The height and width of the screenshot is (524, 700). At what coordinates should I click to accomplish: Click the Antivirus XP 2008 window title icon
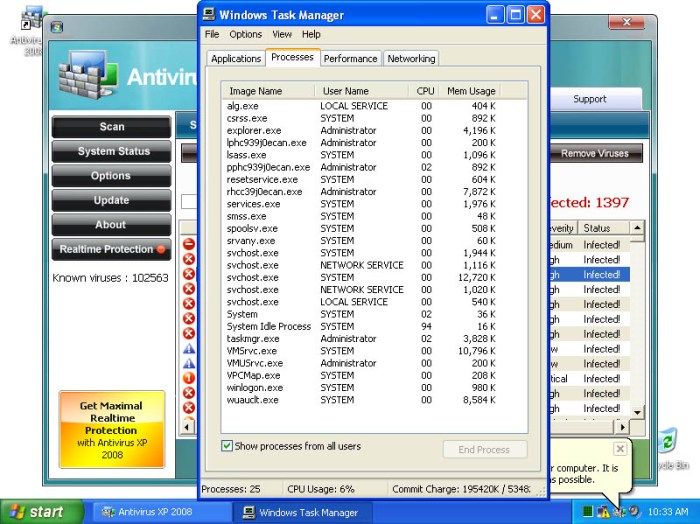57,27
